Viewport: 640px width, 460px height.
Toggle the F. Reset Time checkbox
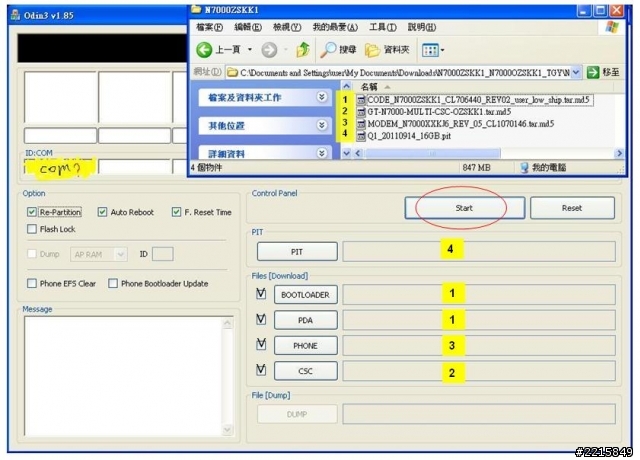point(176,212)
